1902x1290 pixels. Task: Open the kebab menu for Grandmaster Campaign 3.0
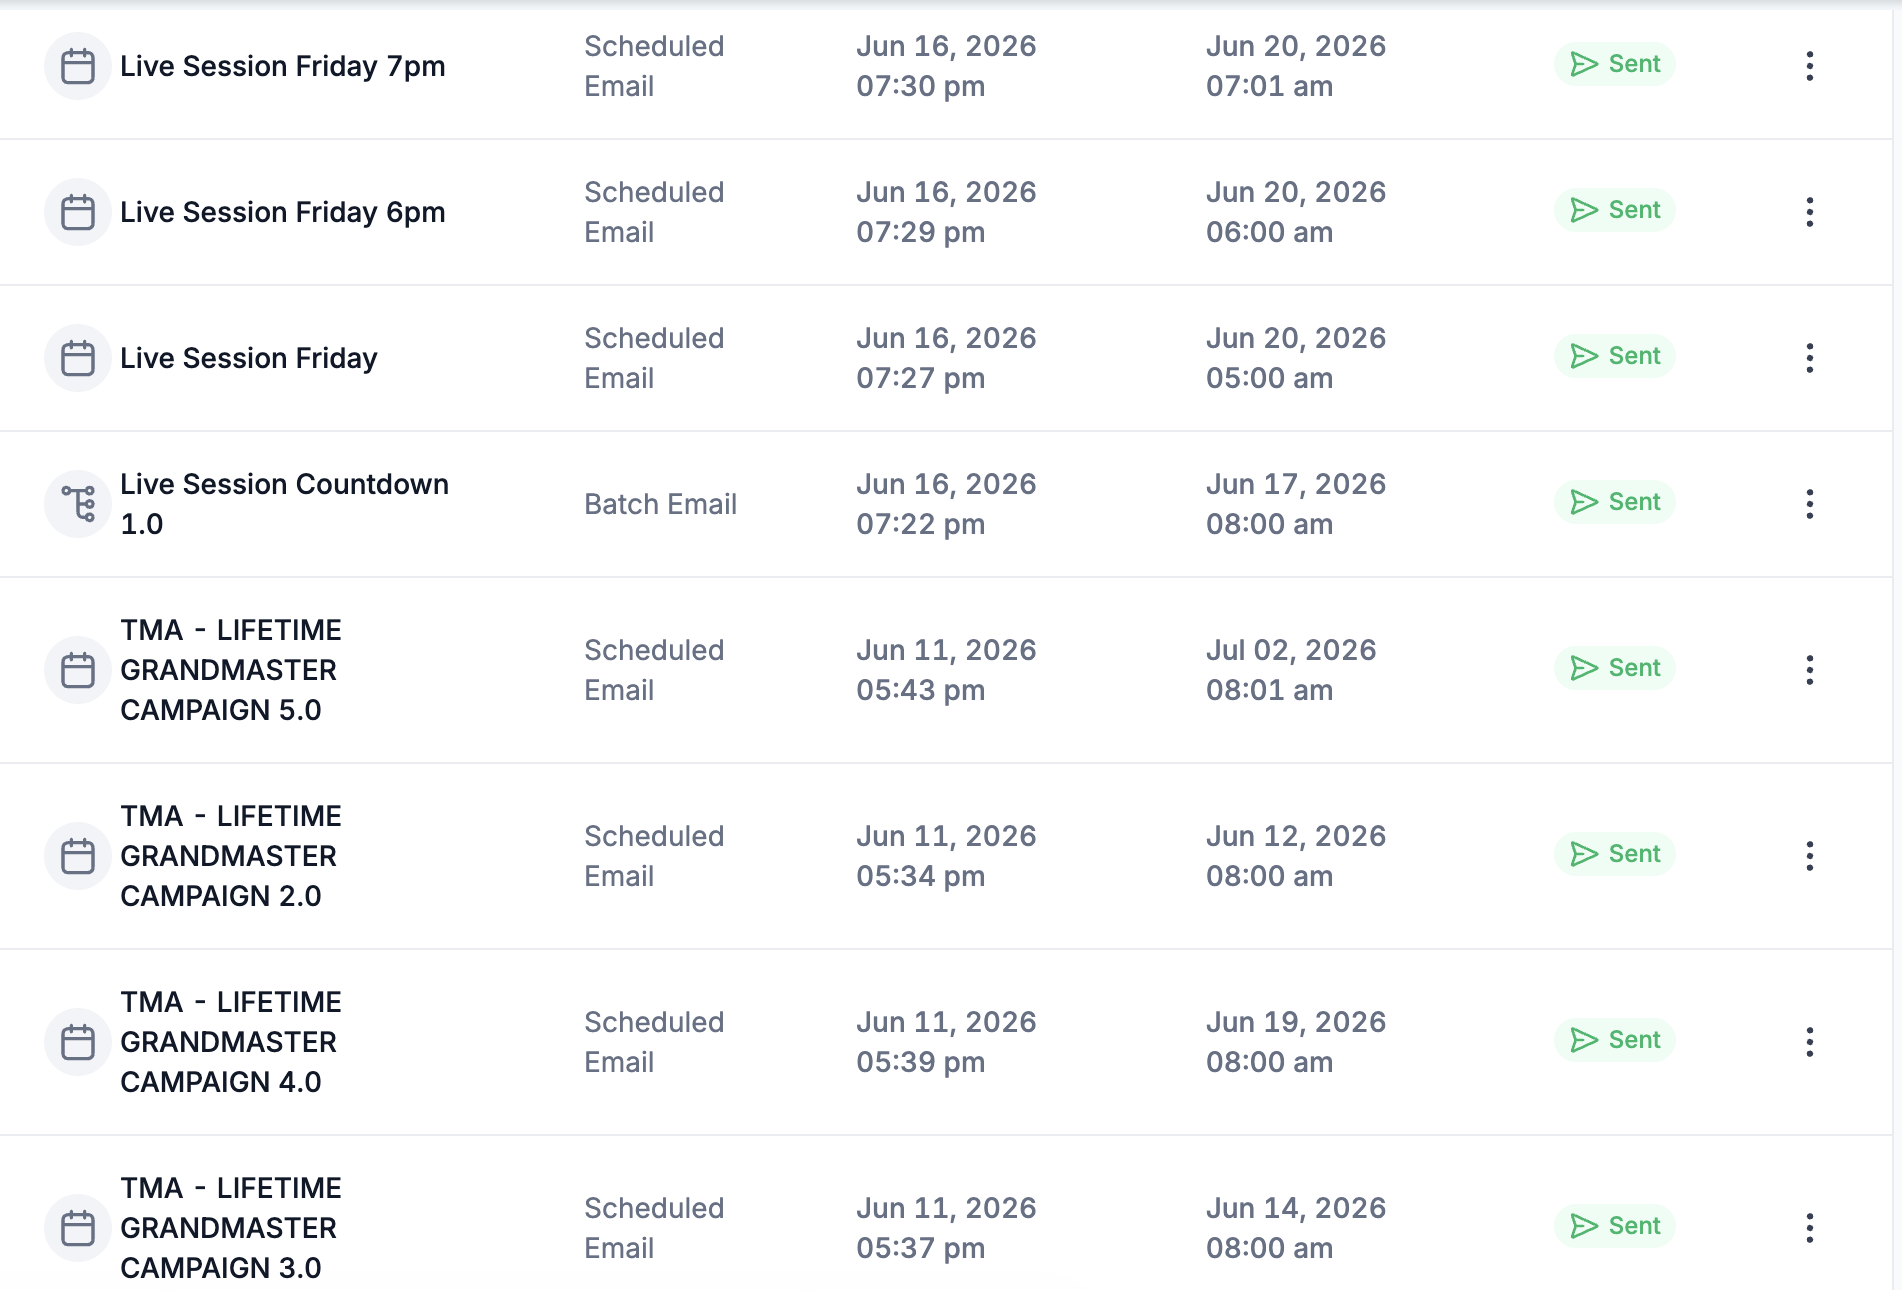1809,1228
